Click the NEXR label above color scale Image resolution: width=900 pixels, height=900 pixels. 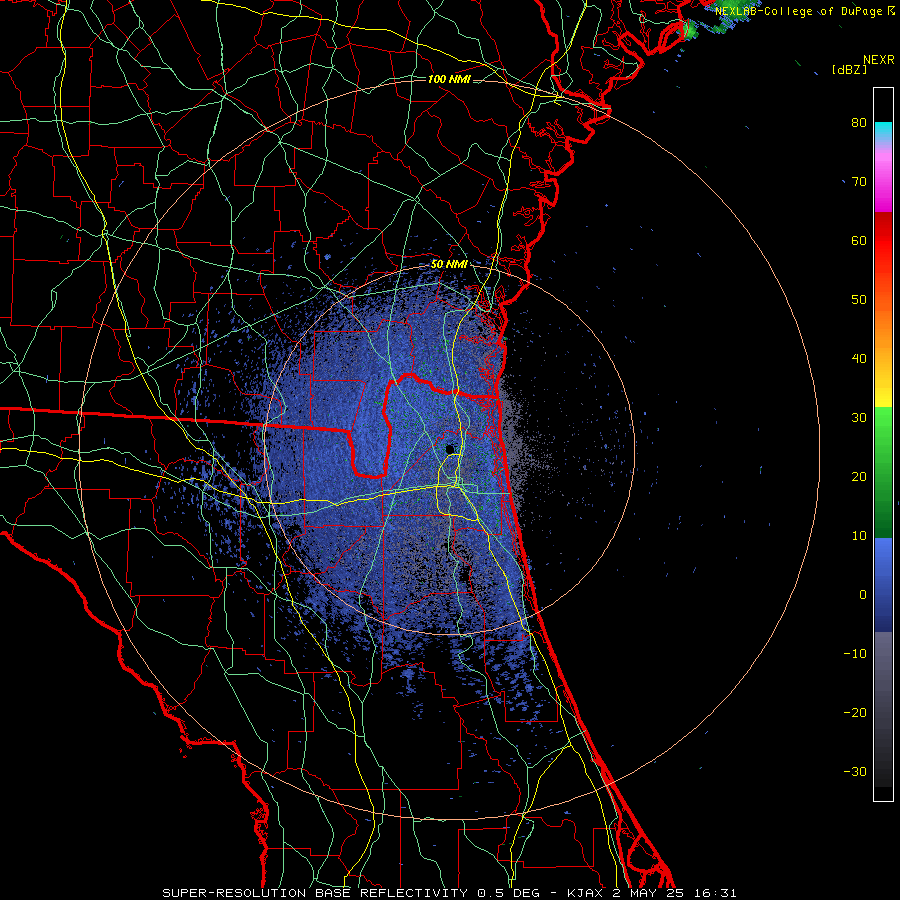click(878, 60)
